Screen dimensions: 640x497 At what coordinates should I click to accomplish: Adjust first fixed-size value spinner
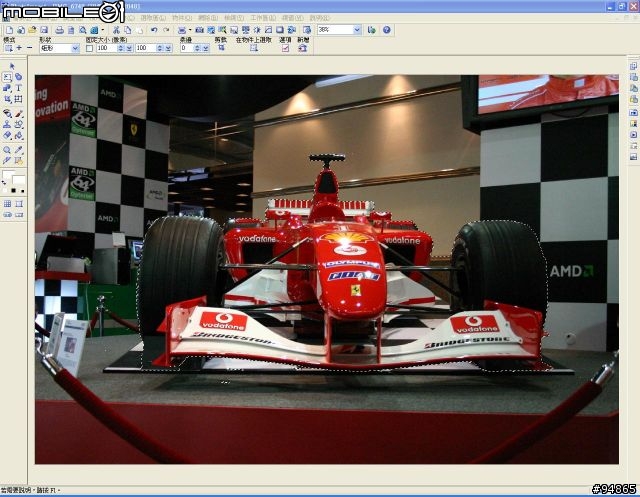click(x=121, y=48)
